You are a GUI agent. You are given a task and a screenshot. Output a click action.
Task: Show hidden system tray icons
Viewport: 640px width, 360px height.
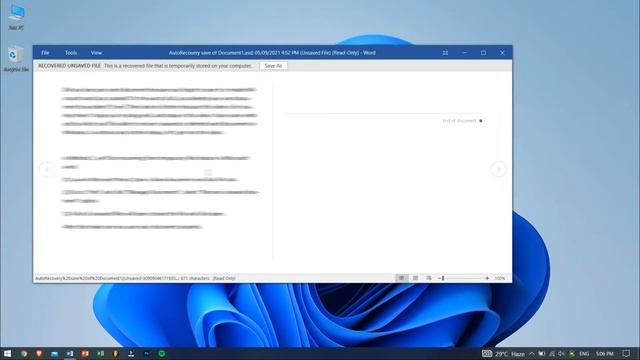[x=532, y=354]
